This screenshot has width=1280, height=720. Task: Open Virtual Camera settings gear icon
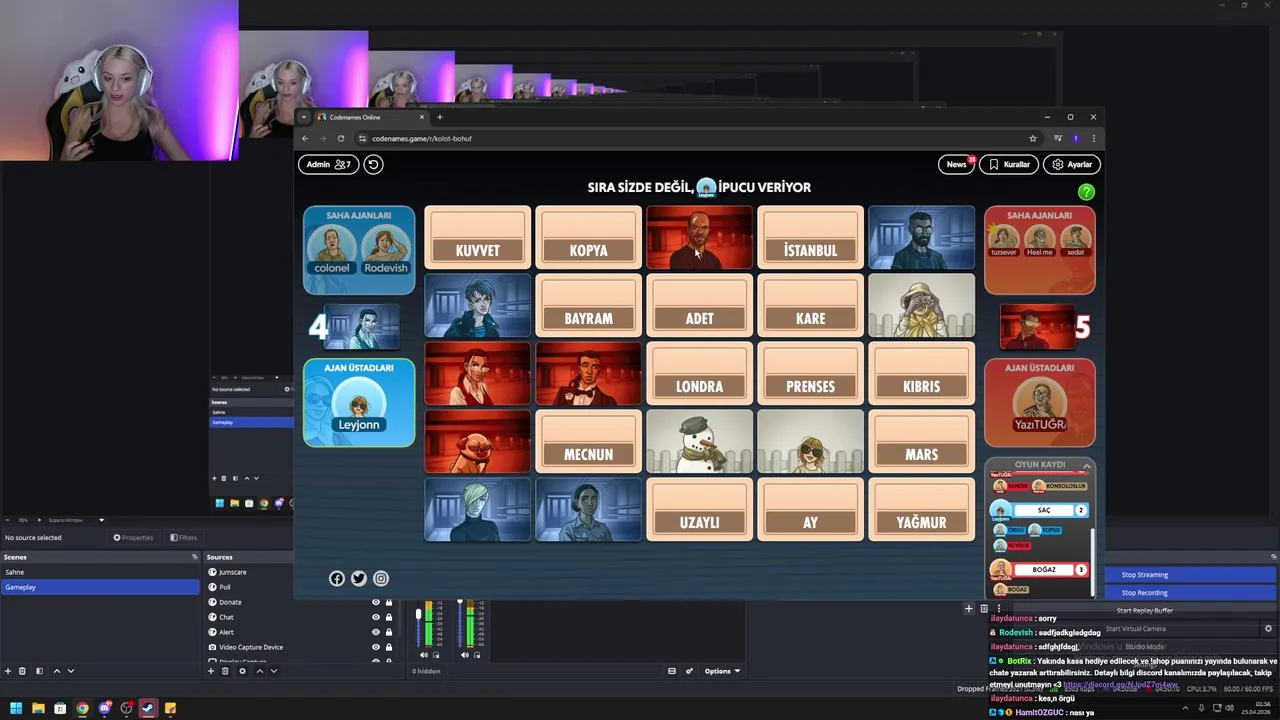click(x=1268, y=629)
